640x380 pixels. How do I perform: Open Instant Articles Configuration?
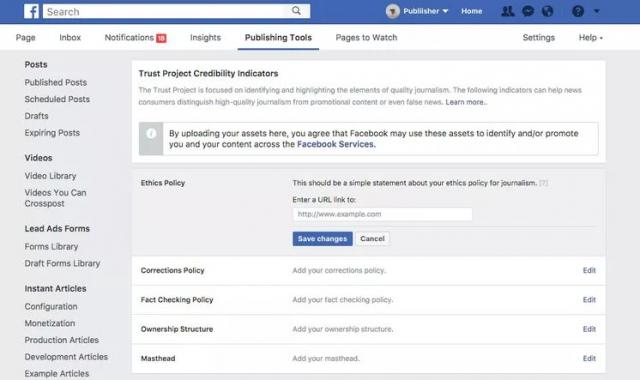click(51, 307)
